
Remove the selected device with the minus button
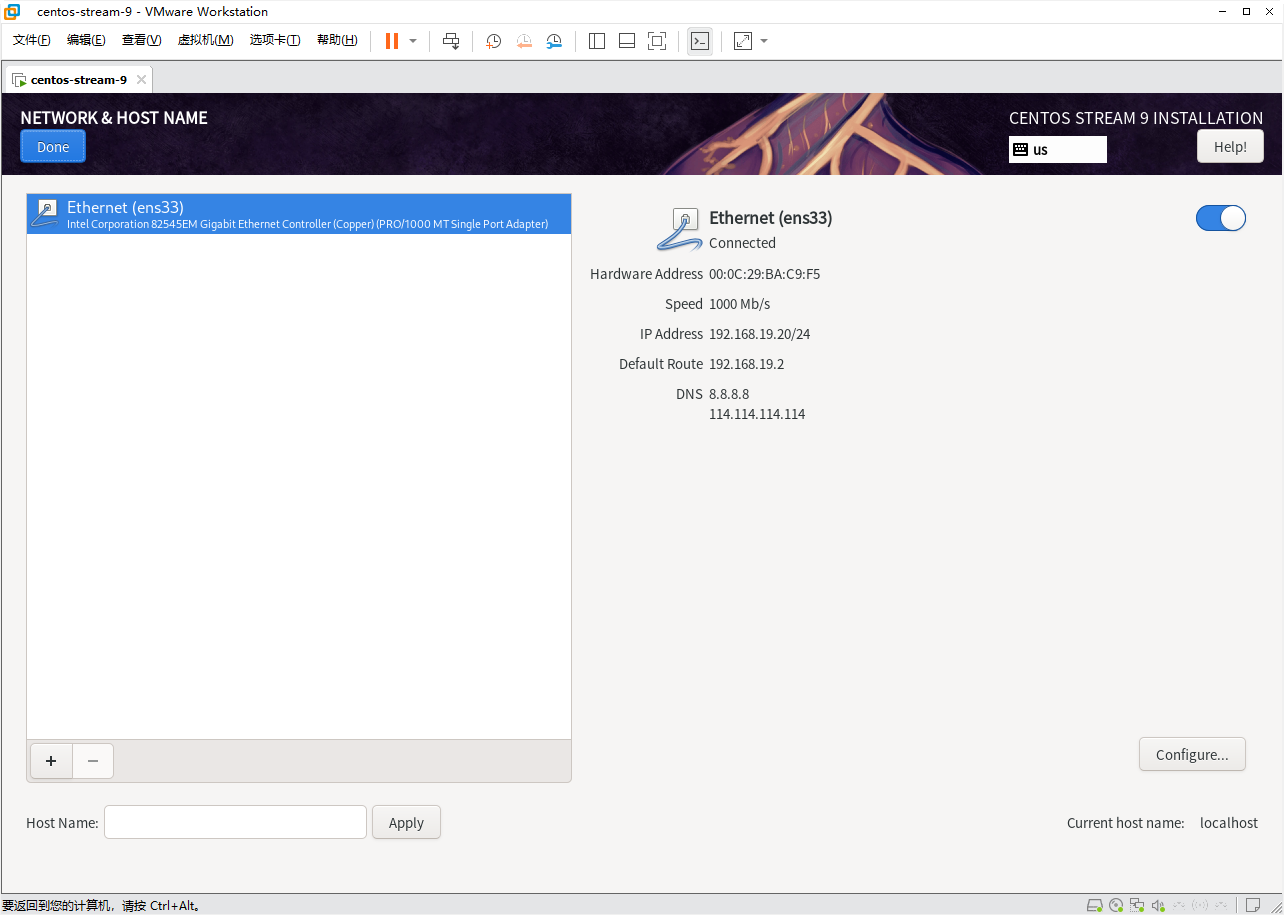pyautogui.click(x=93, y=761)
